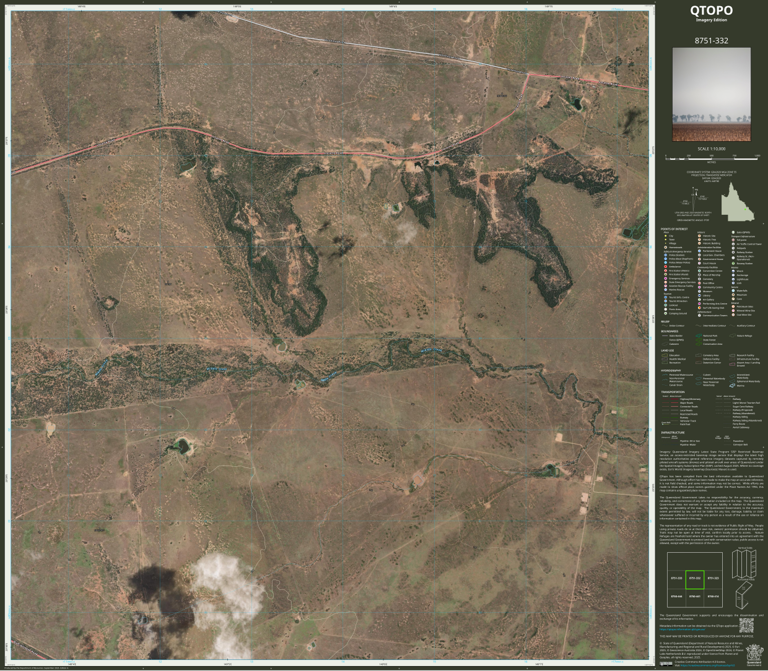Click the vertical folds map folding diagram
Image resolution: width=768 pixels, height=671 pixels.
tap(744, 564)
